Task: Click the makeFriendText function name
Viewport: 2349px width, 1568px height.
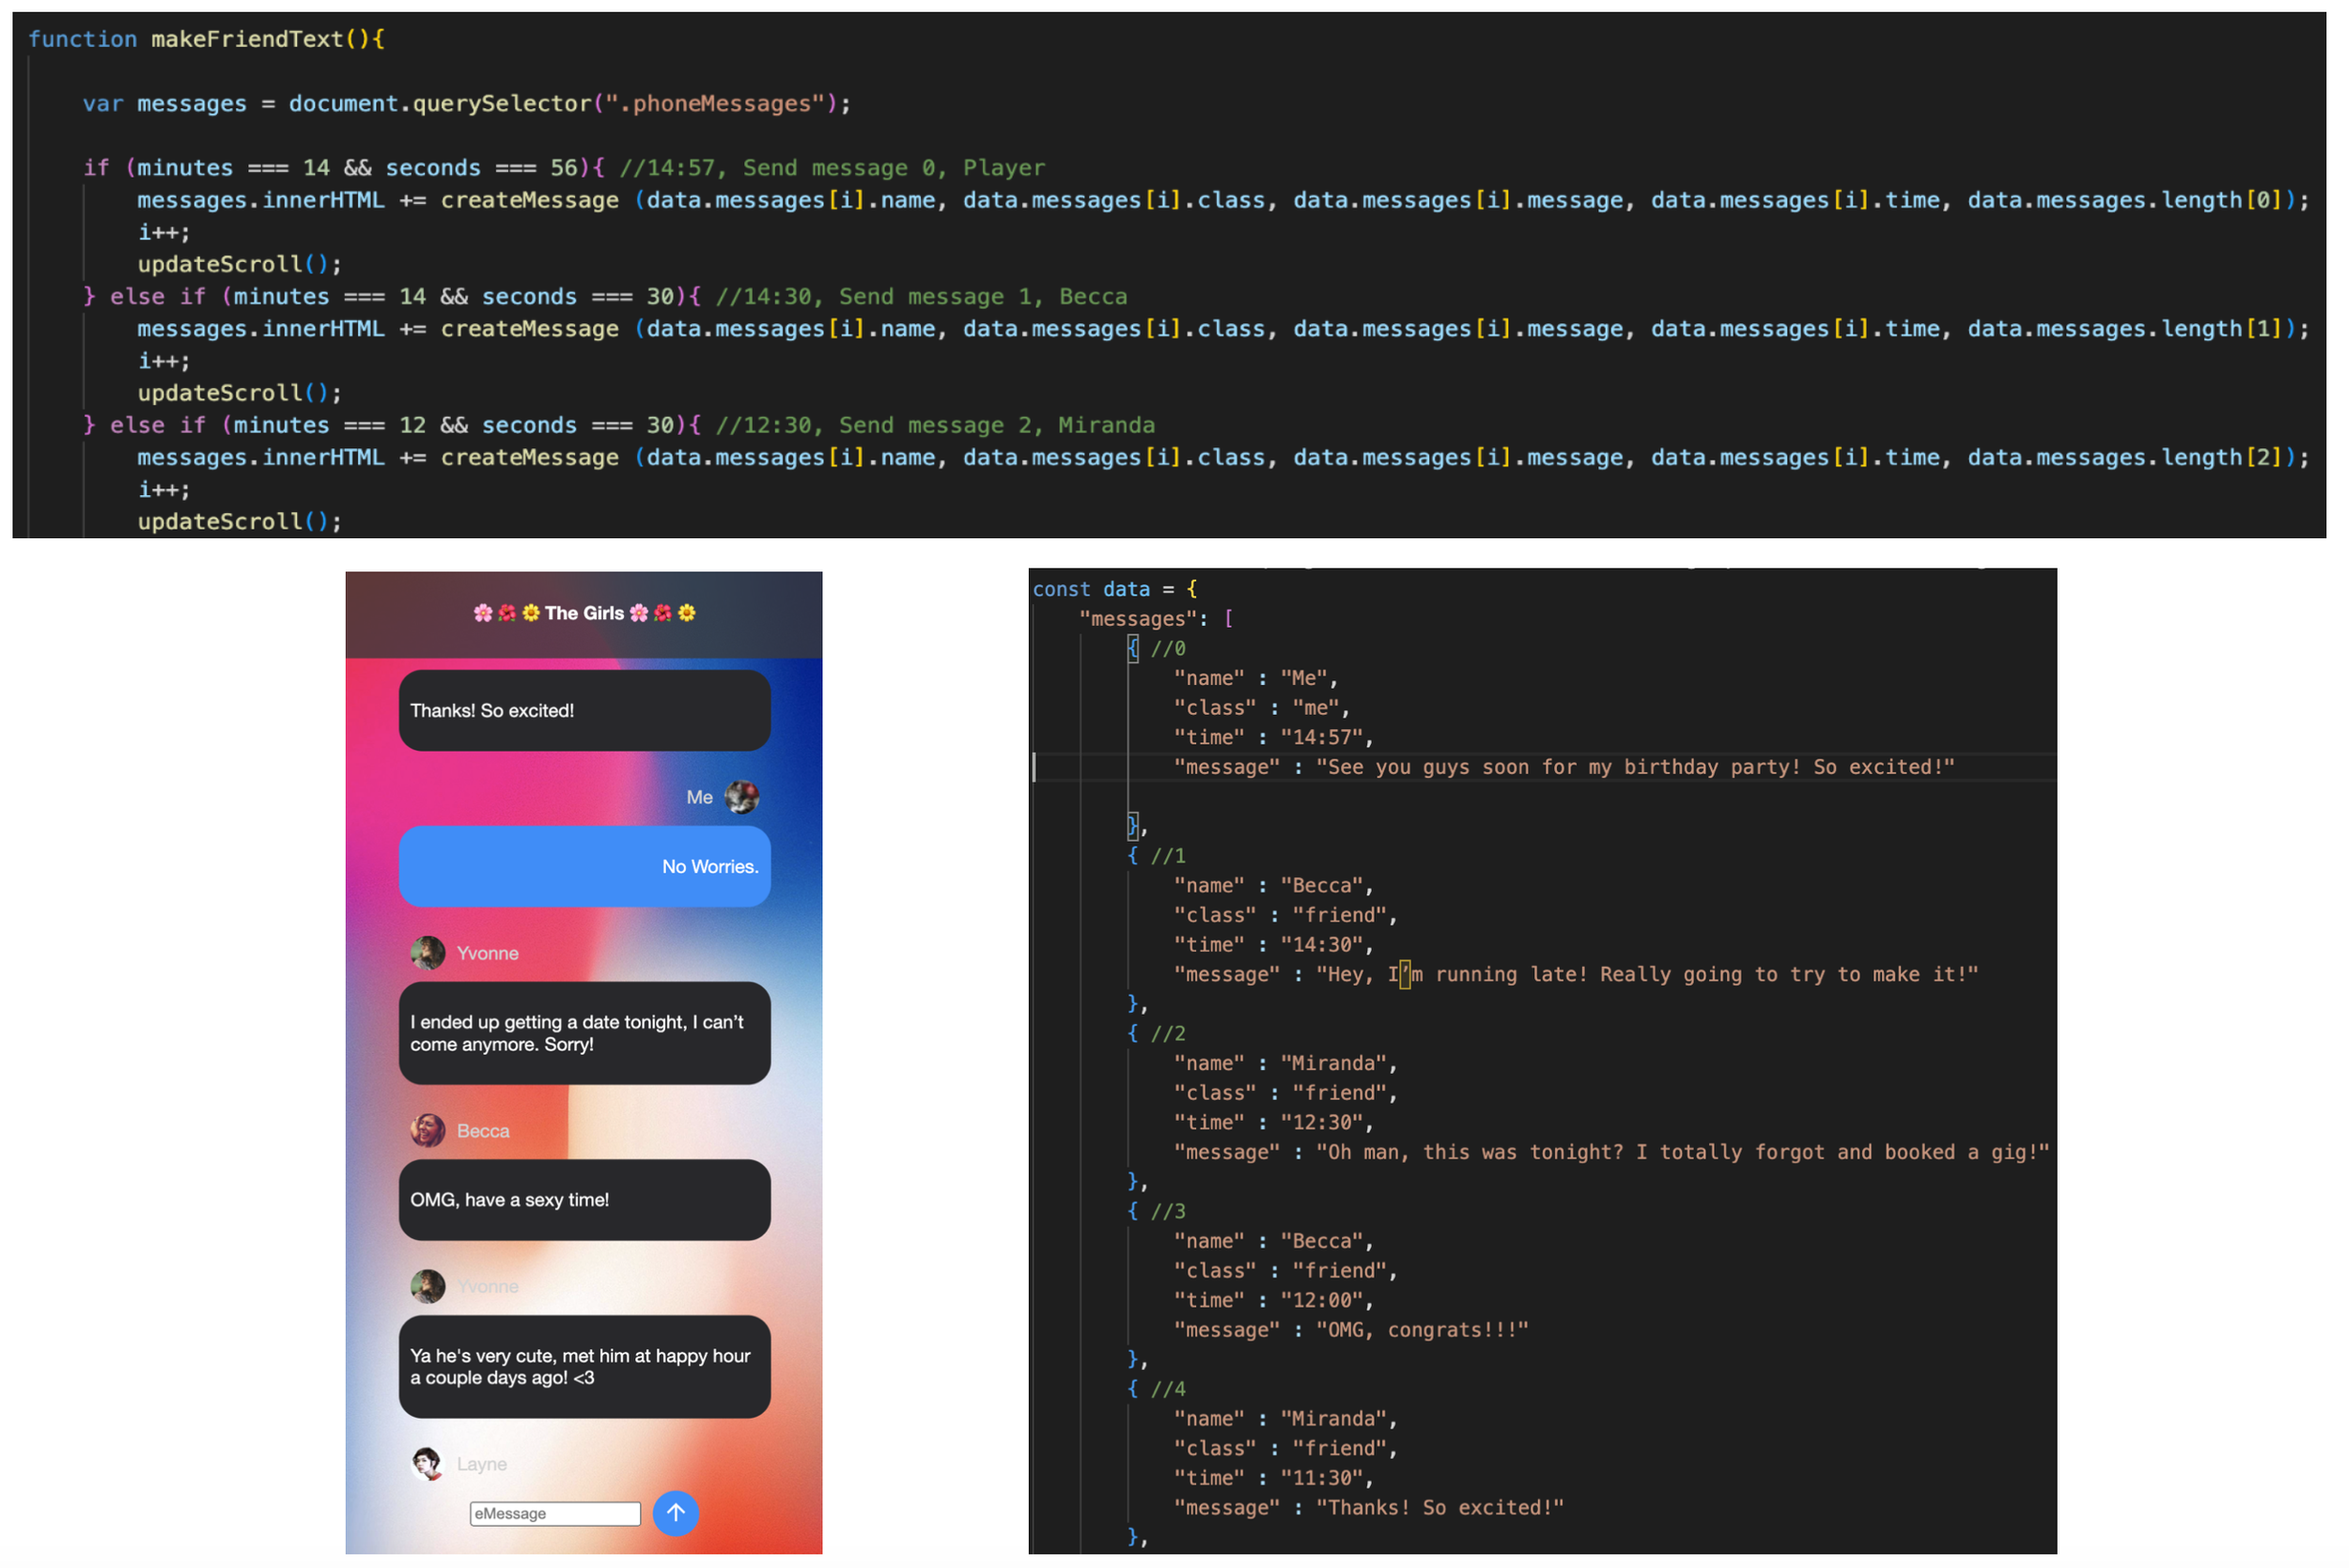Action: [247, 39]
